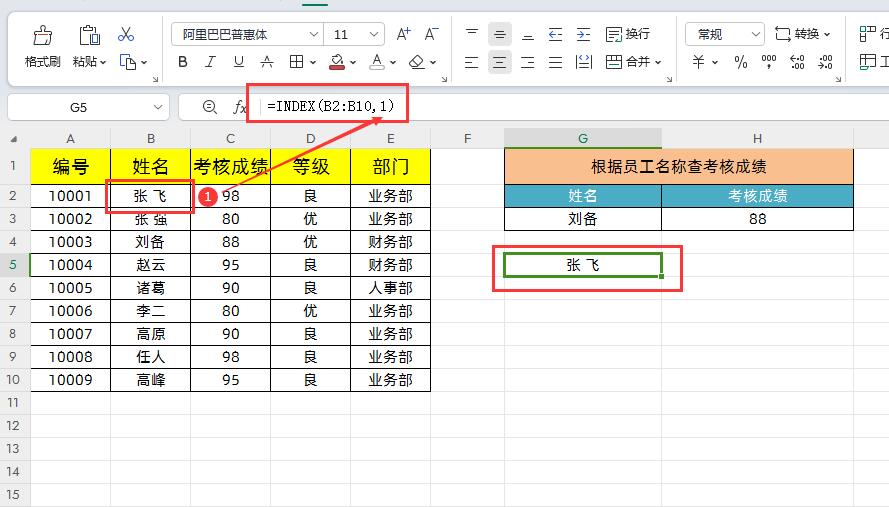Click the fx Insert Function icon
The width and height of the screenshot is (889, 507).
(239, 107)
